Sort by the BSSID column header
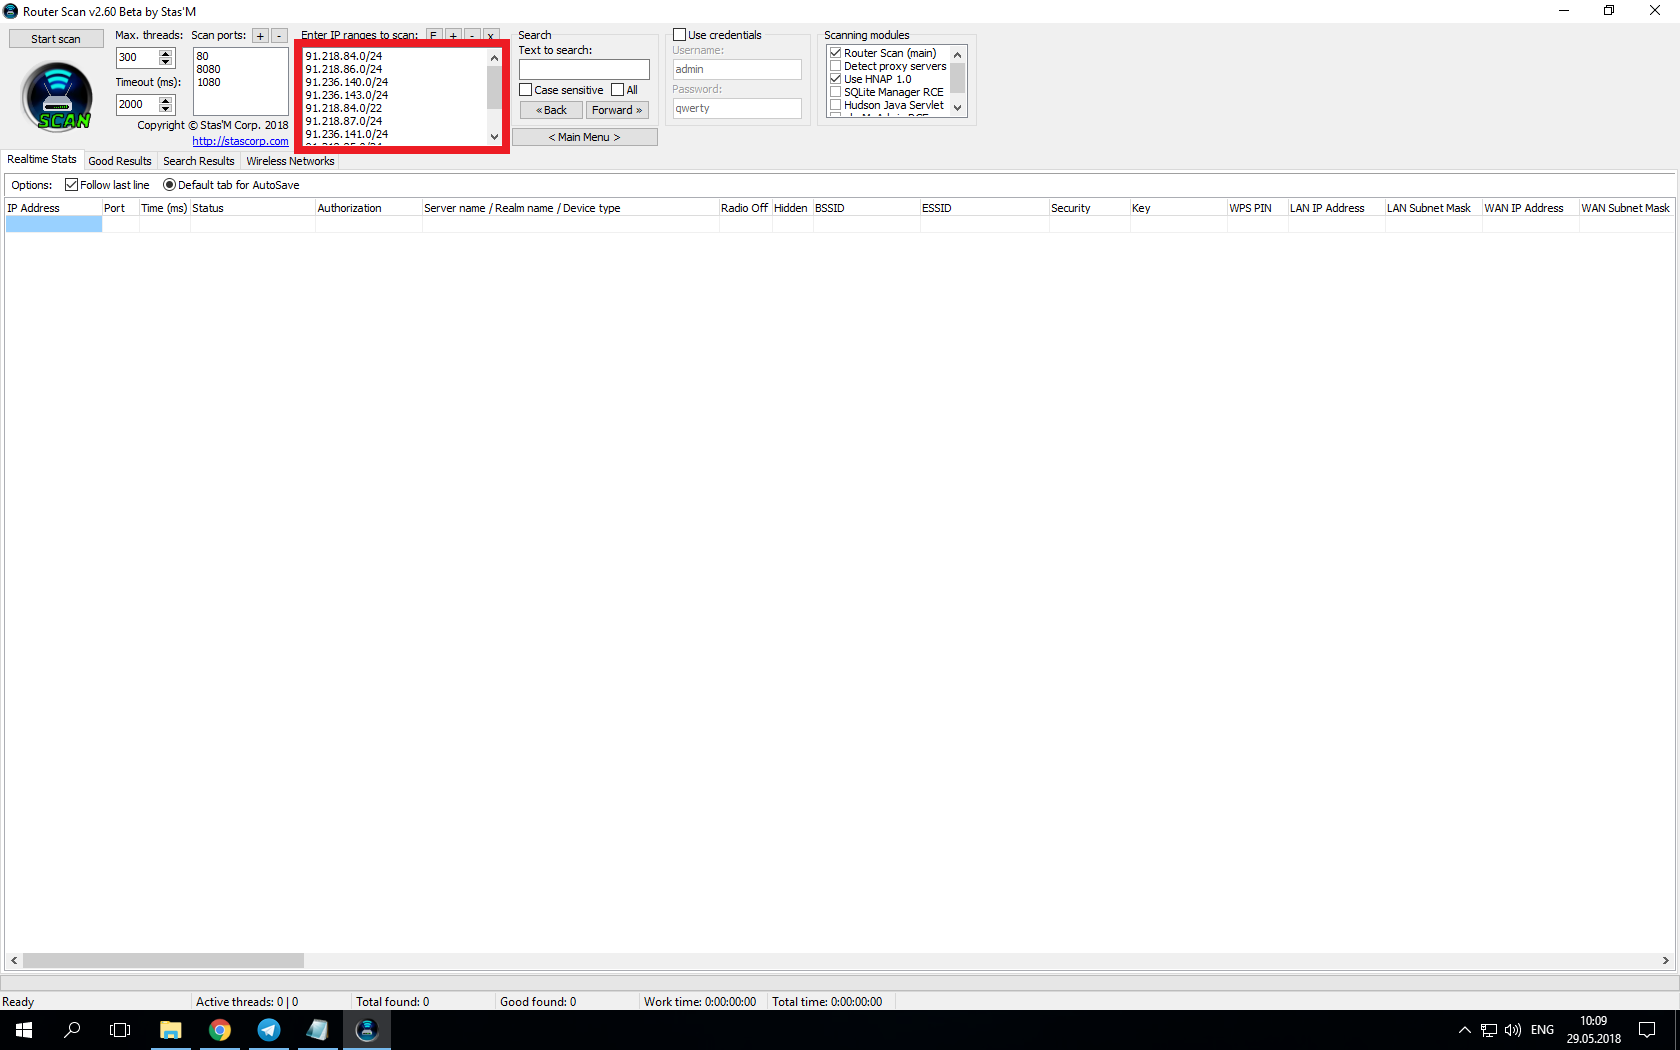 tap(866, 208)
